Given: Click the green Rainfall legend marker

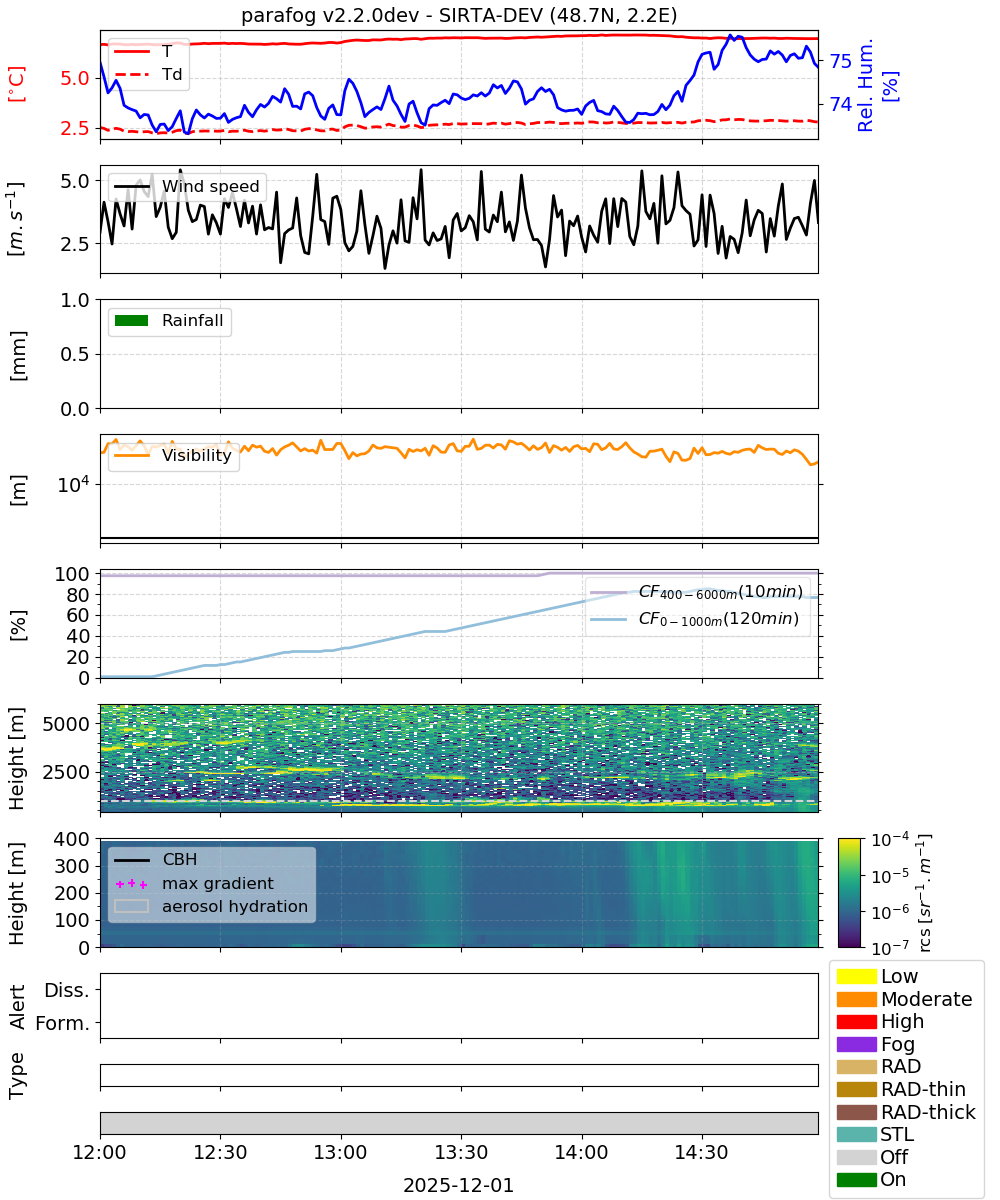Looking at the screenshot, I should [x=131, y=321].
